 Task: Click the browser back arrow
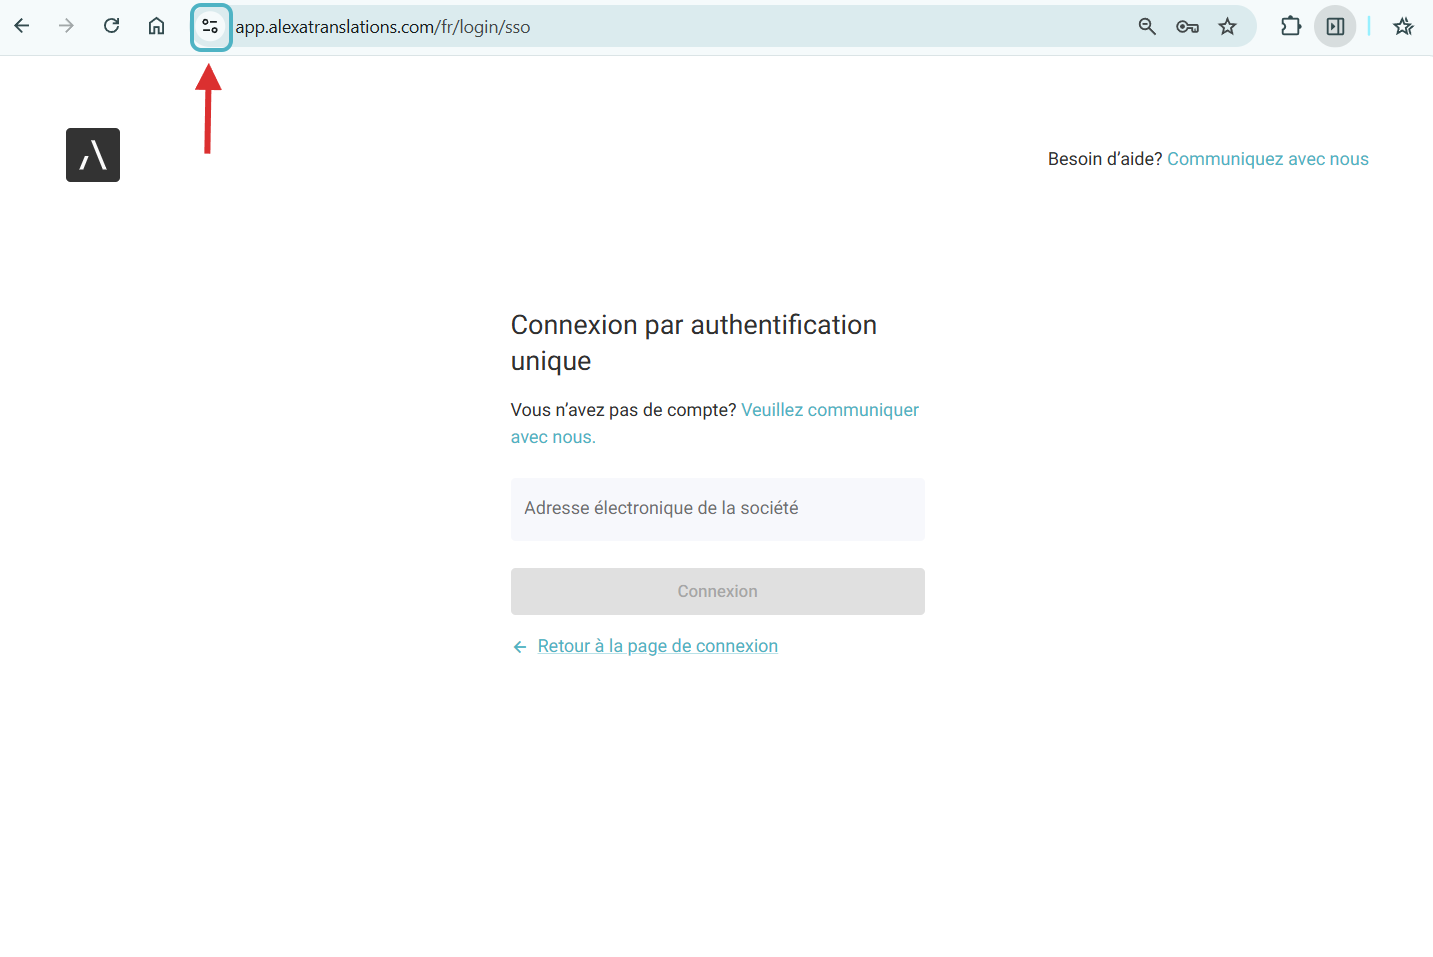22,26
